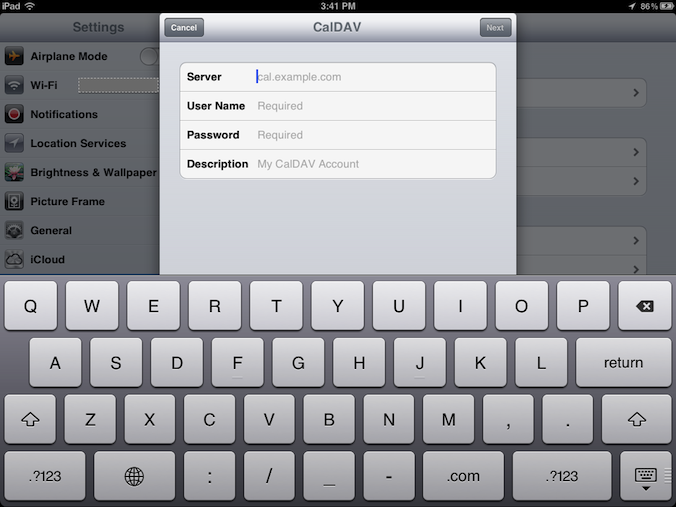
Task: Tap the Airplane Mode icon in Settings
Action: click(14, 56)
